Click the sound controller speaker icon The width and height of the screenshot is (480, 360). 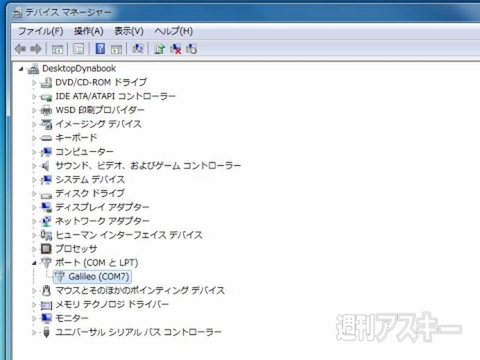coord(45,166)
